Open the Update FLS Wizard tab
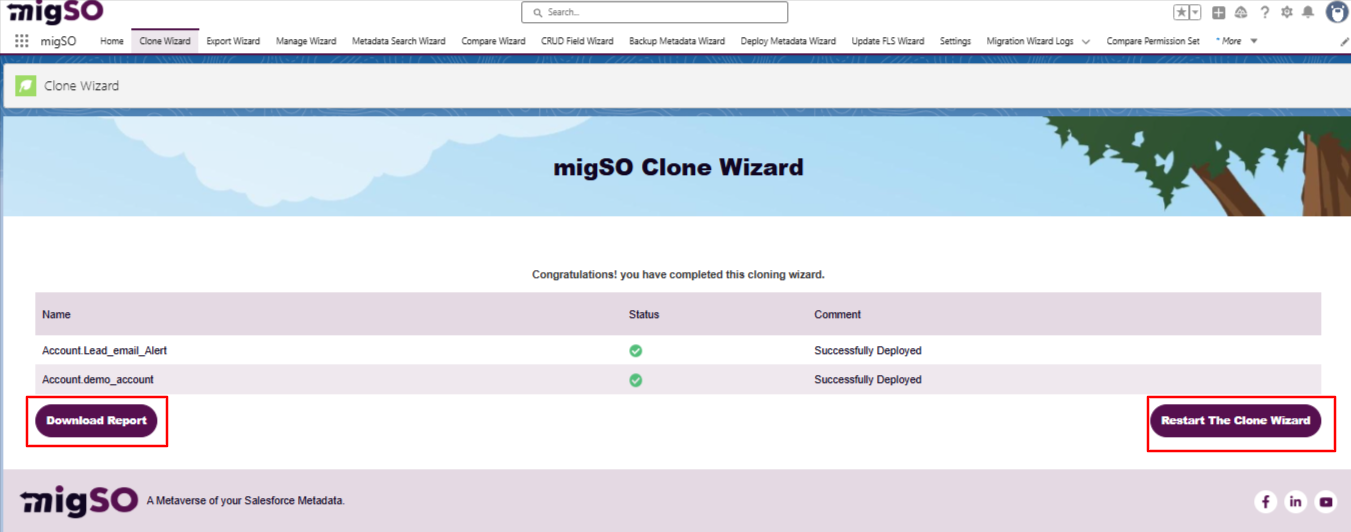 [x=888, y=41]
